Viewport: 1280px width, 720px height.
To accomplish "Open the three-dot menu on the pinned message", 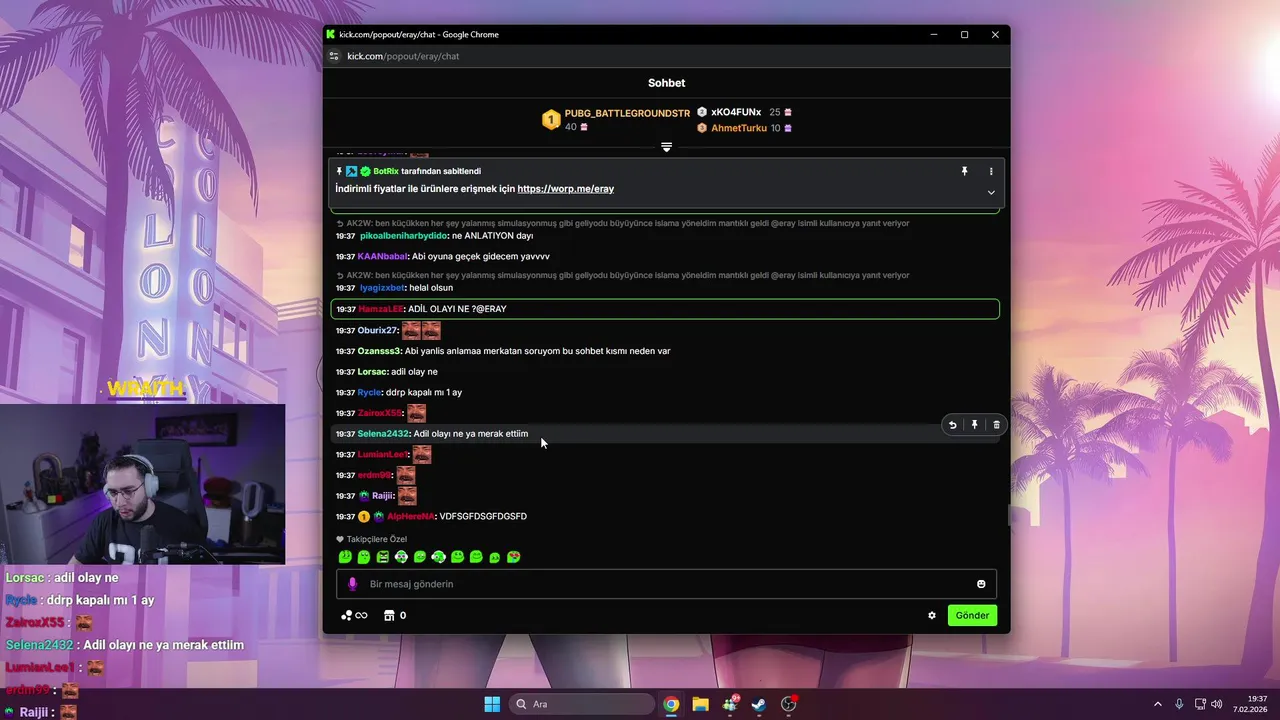I will pos(991,171).
